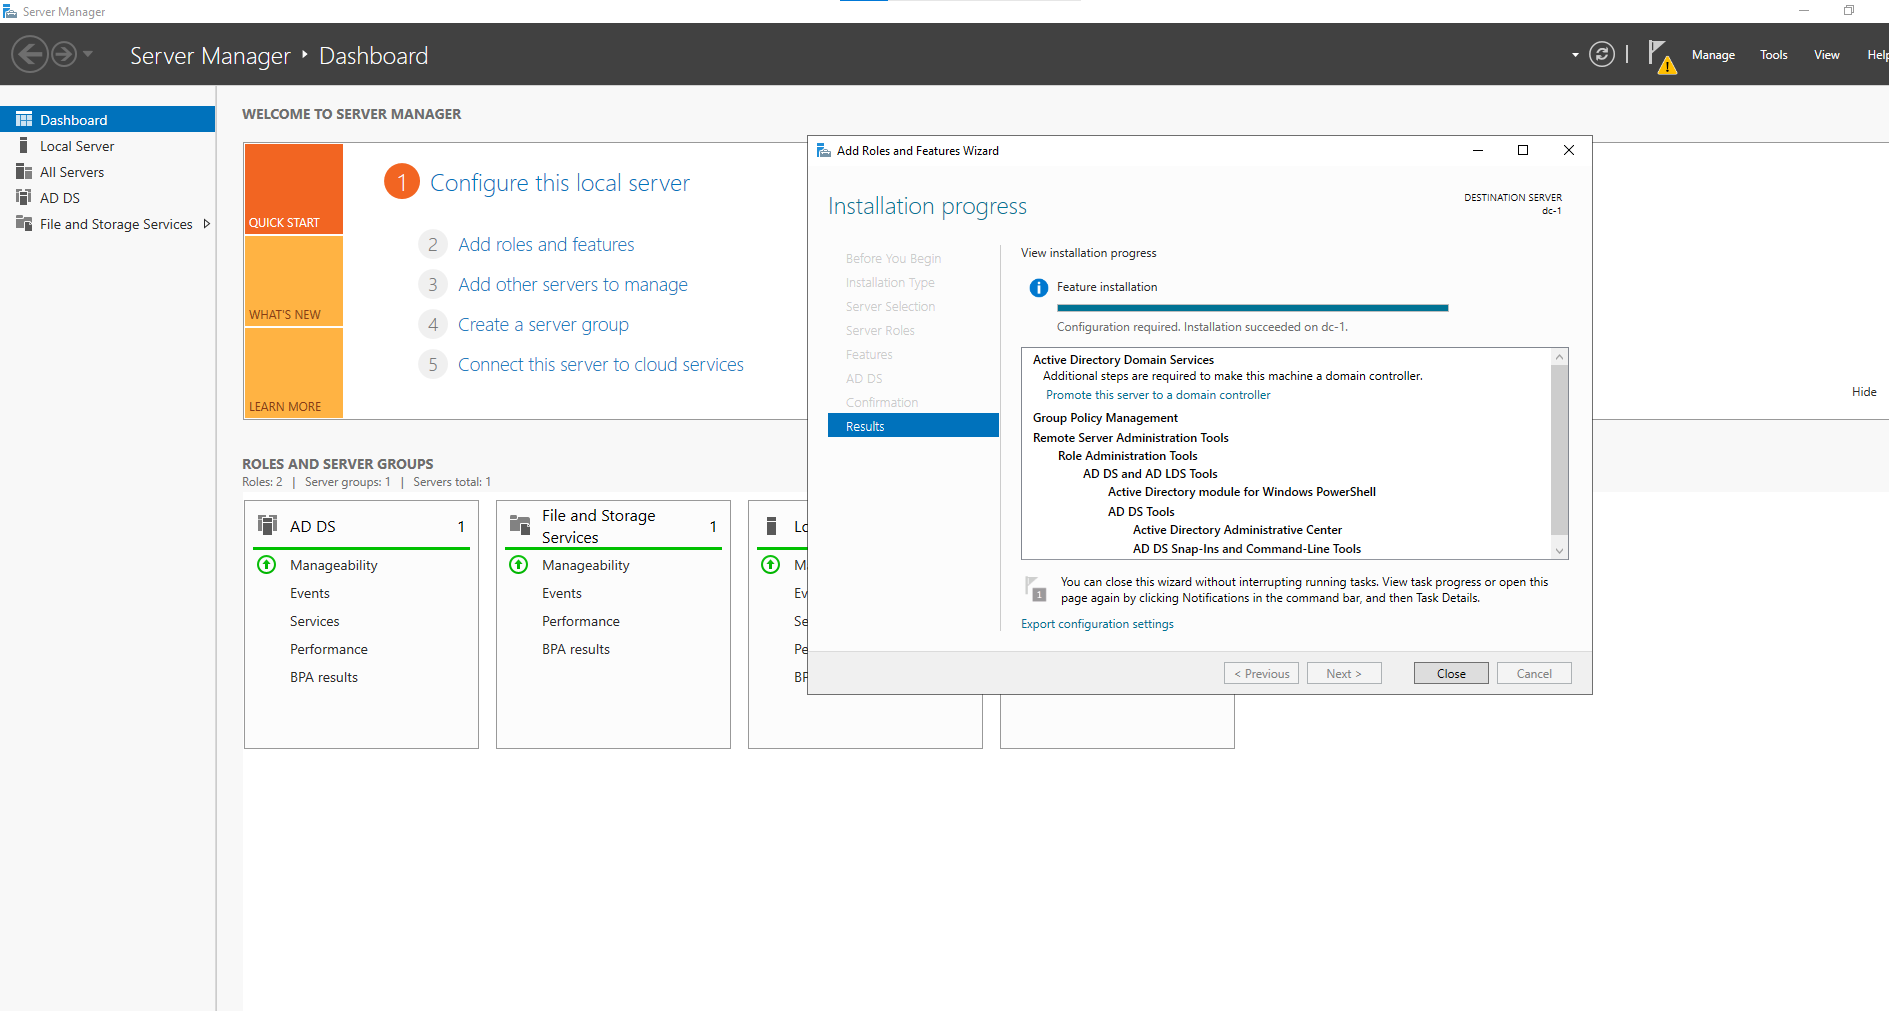
Task: Click Add roles and features link
Action: (546, 244)
